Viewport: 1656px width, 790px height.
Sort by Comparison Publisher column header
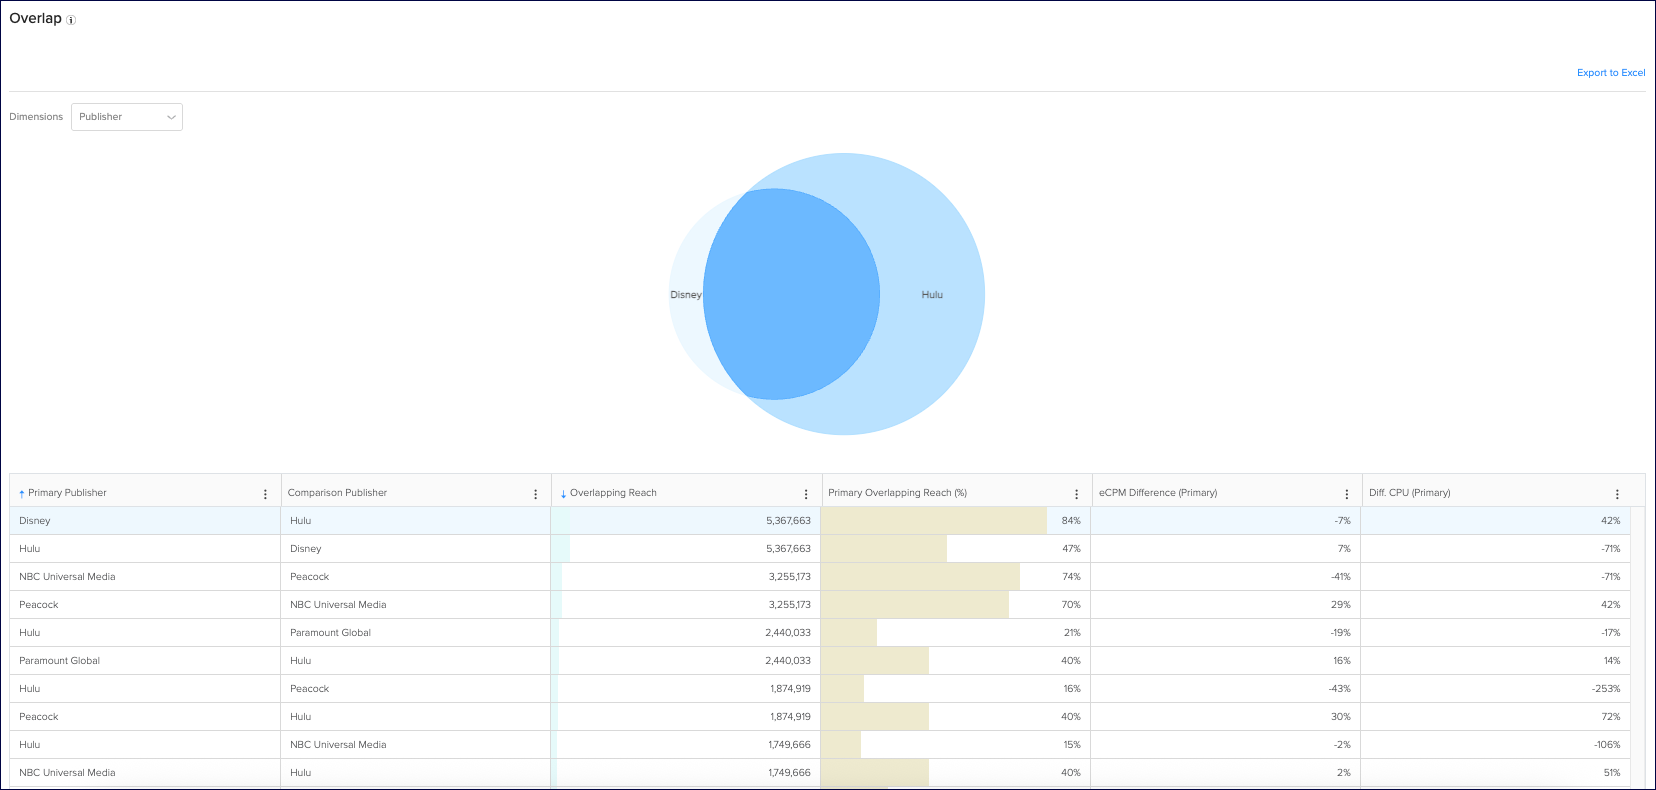point(337,493)
